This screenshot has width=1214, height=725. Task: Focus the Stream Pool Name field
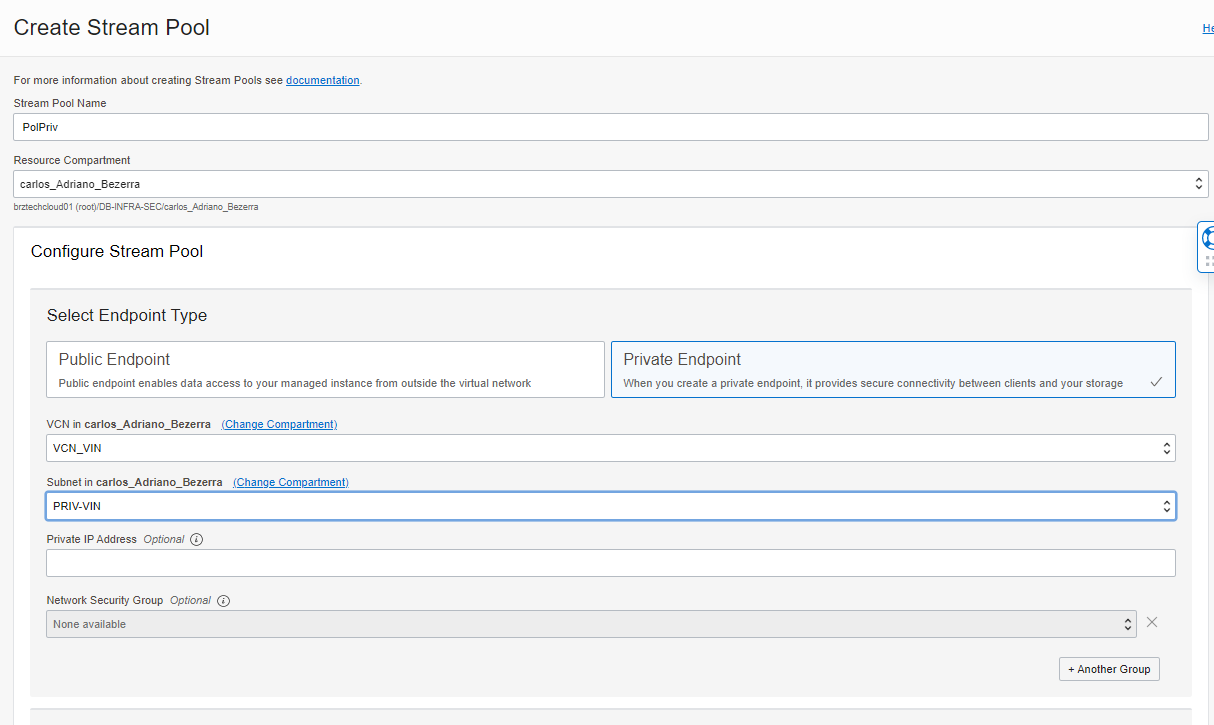pyautogui.click(x=610, y=127)
